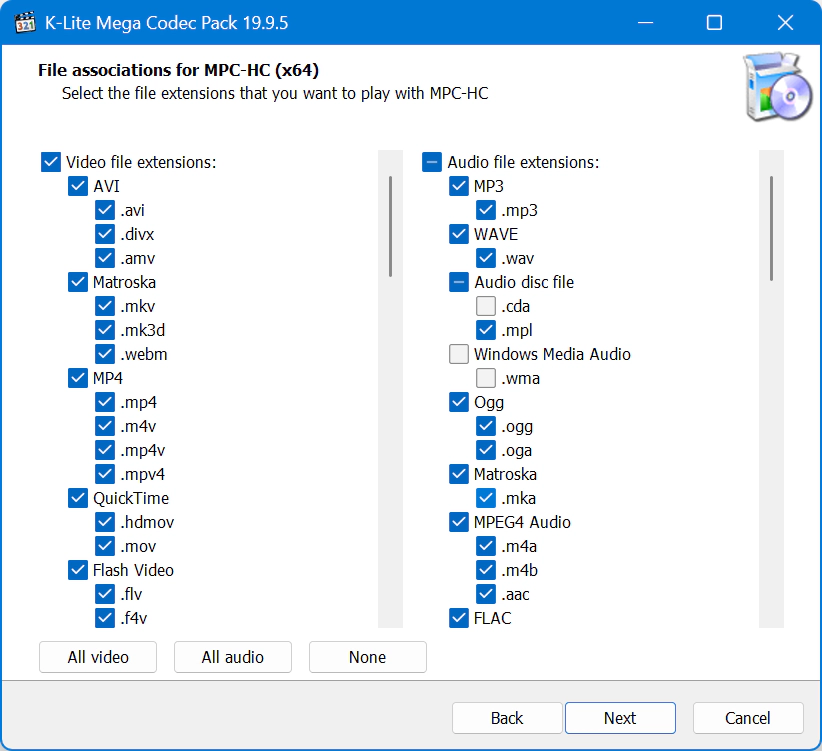Click the video extensions list scrollbar thumb
This screenshot has width=822, height=751.
391,226
